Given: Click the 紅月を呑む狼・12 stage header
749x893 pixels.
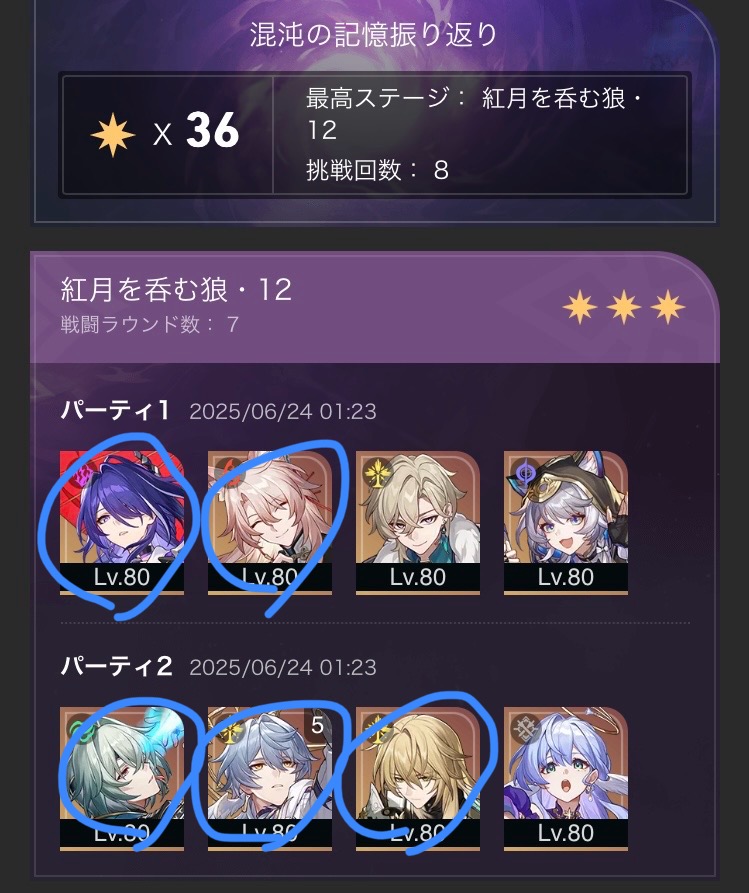Looking at the screenshot, I should (x=177, y=289).
